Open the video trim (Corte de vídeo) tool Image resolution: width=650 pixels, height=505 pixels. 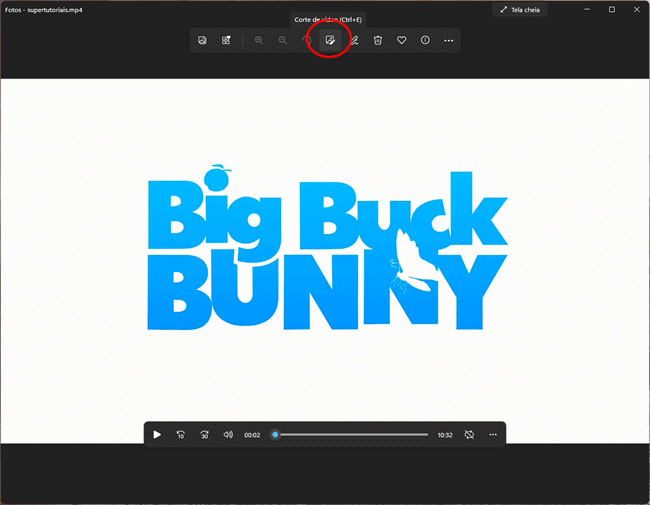pyautogui.click(x=330, y=40)
